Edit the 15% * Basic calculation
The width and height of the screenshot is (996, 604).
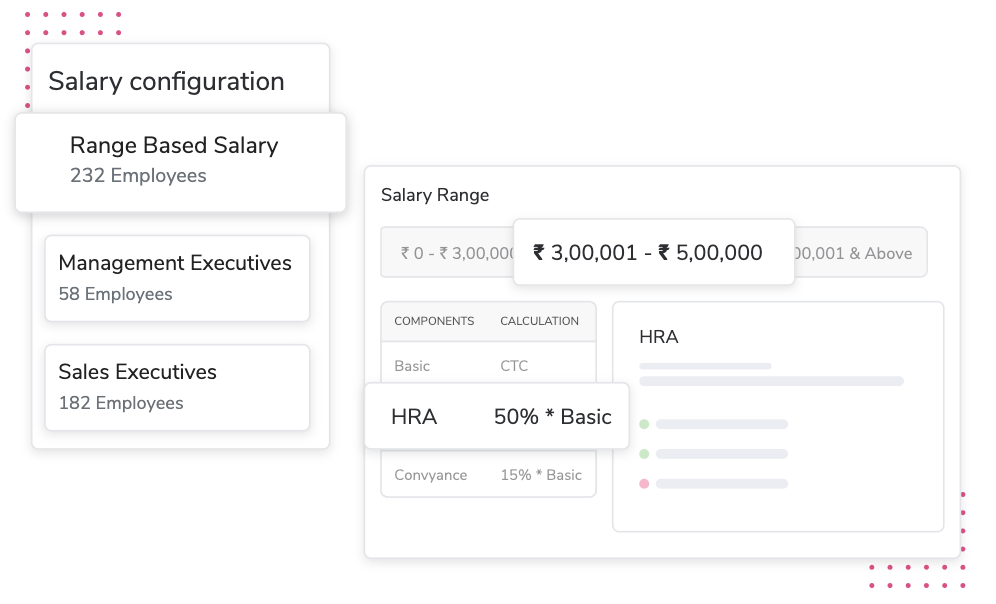(541, 475)
